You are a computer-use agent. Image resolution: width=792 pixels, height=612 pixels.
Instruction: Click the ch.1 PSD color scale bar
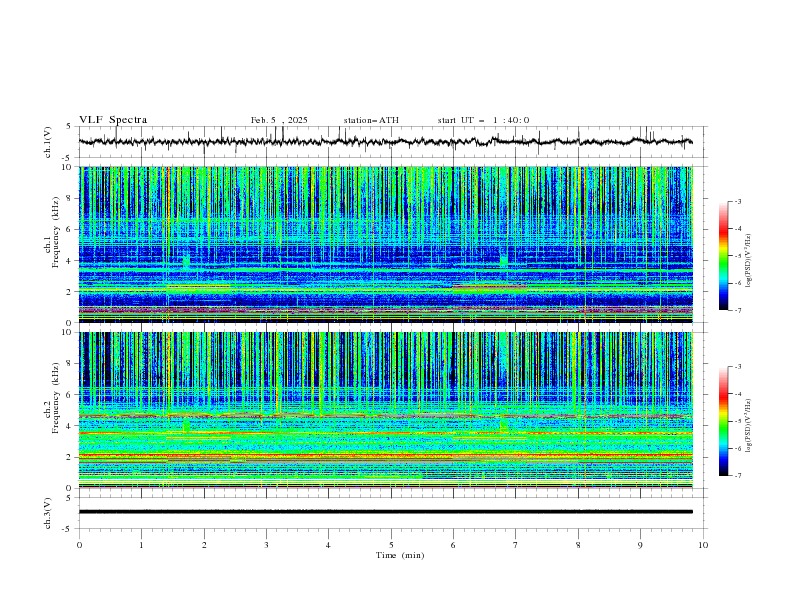pyautogui.click(x=724, y=256)
